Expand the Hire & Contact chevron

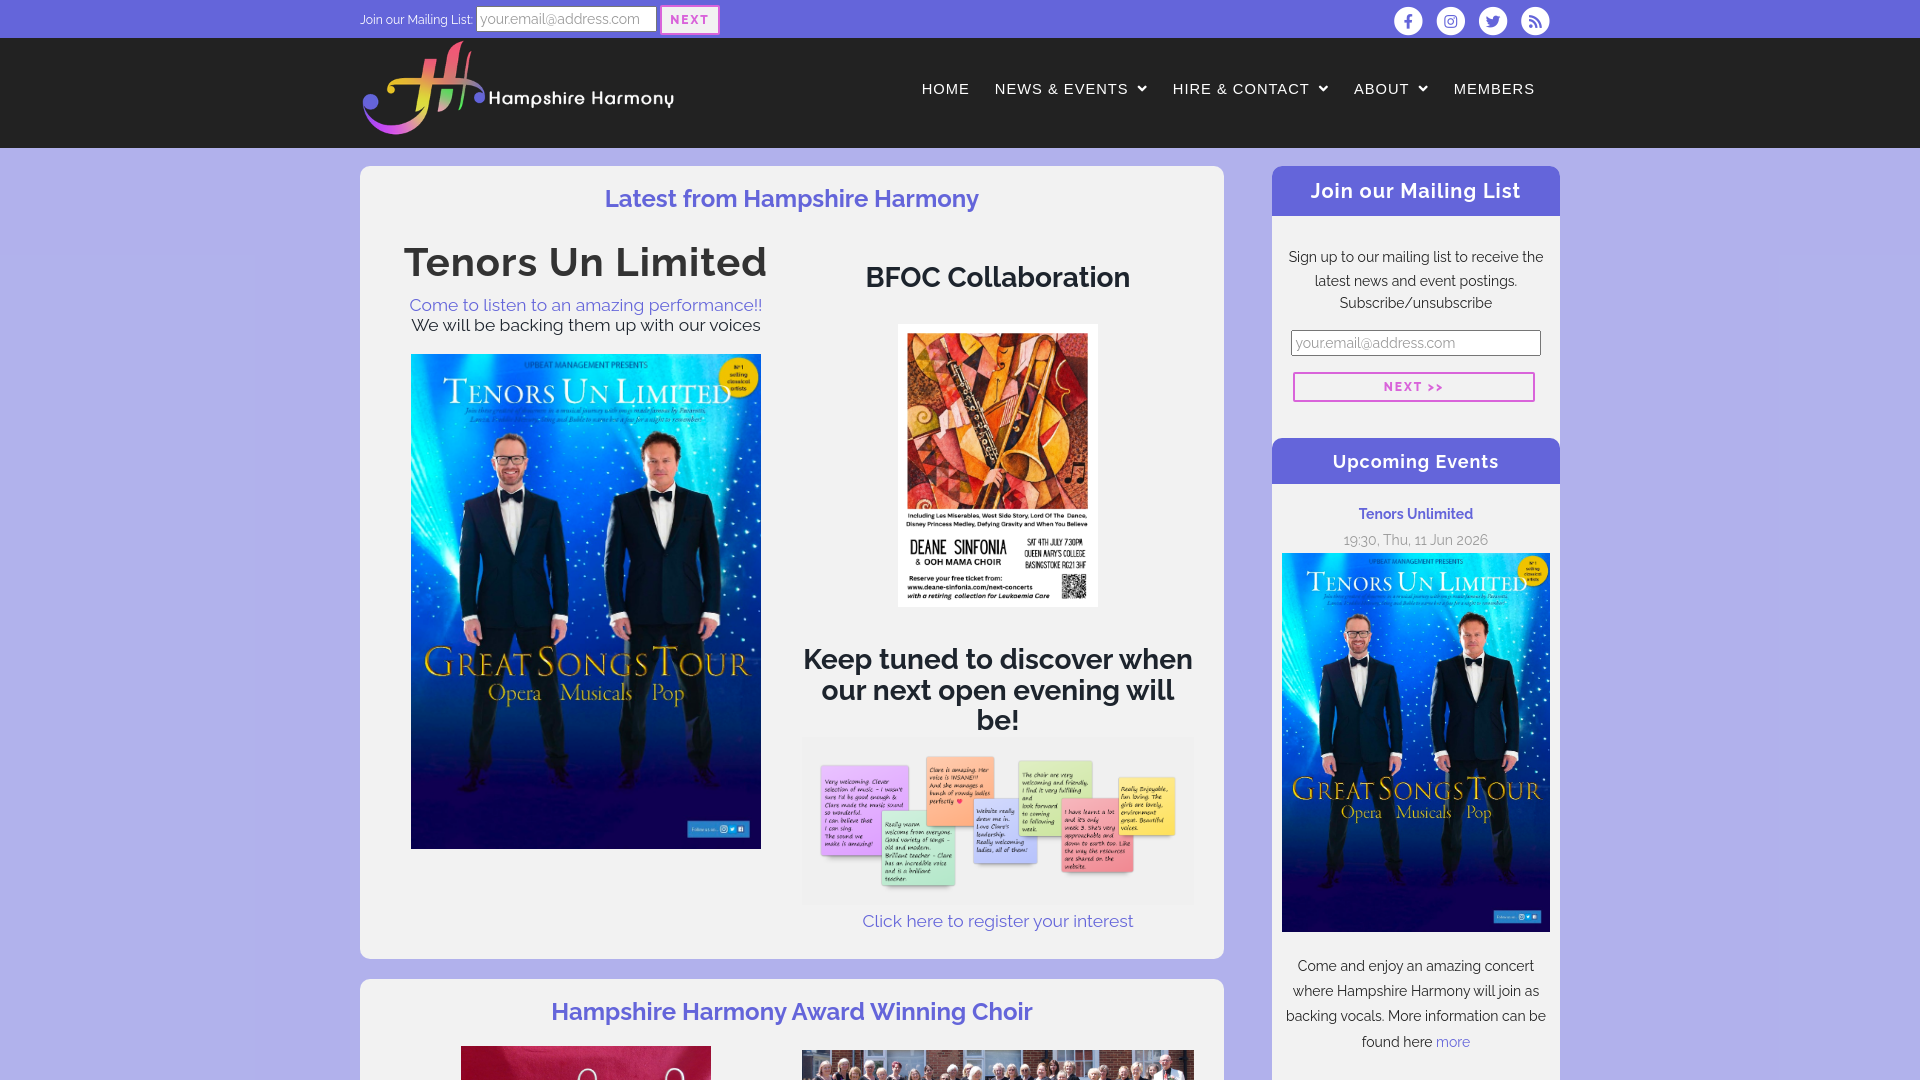coord(1323,89)
